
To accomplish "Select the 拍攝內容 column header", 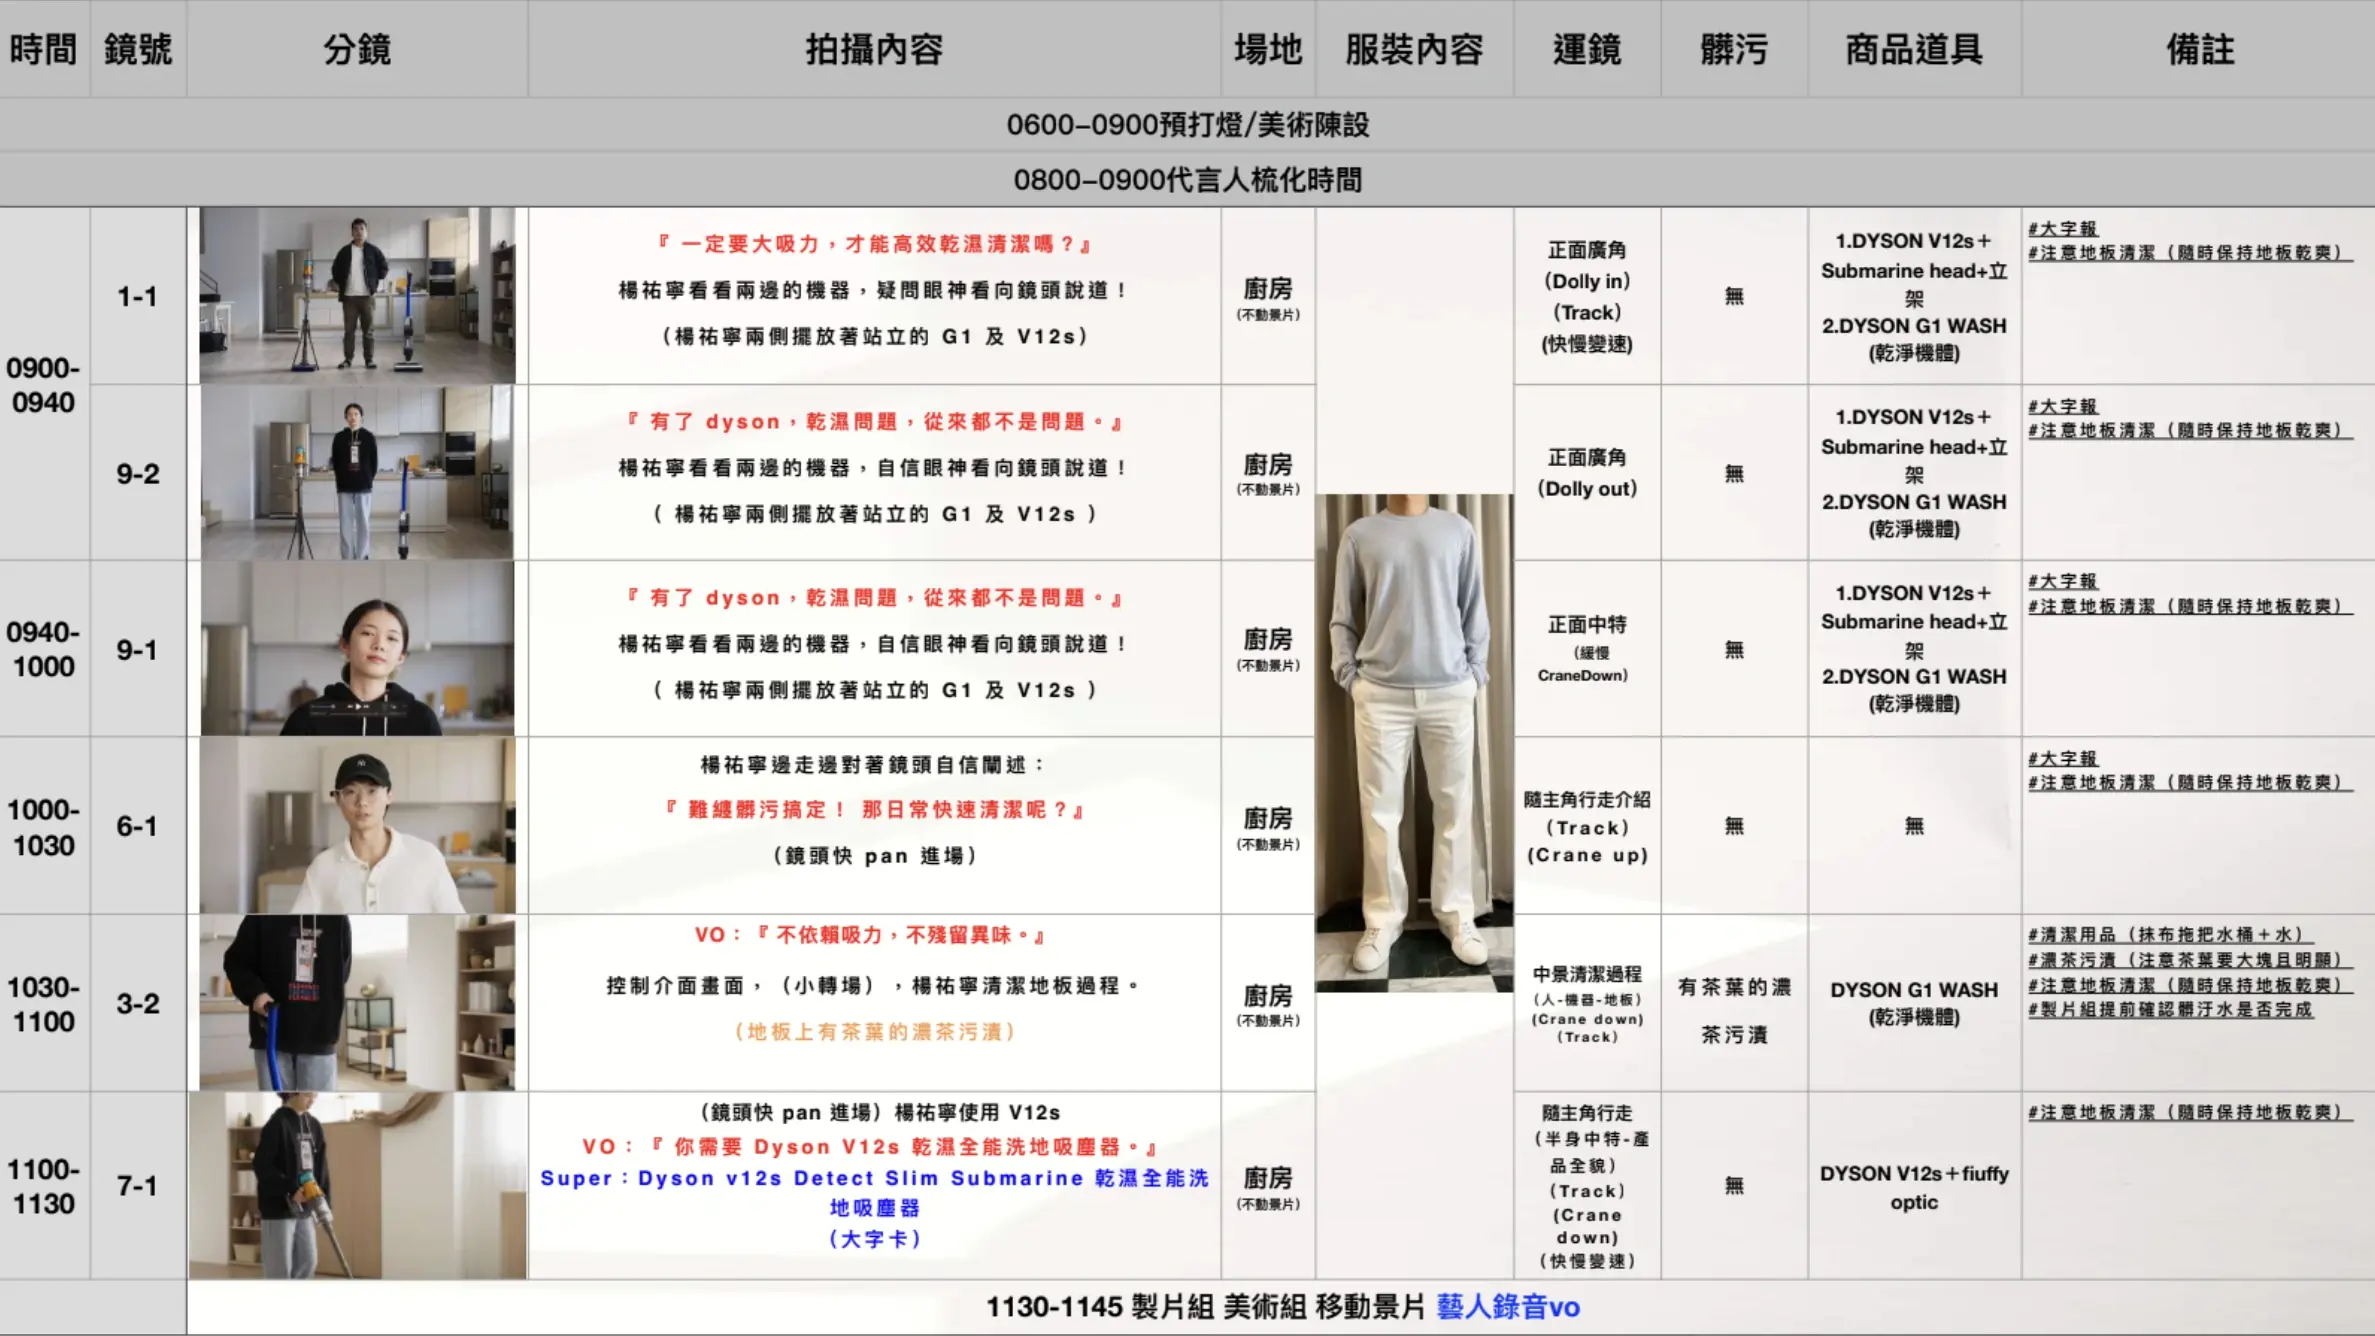I will pos(874,49).
